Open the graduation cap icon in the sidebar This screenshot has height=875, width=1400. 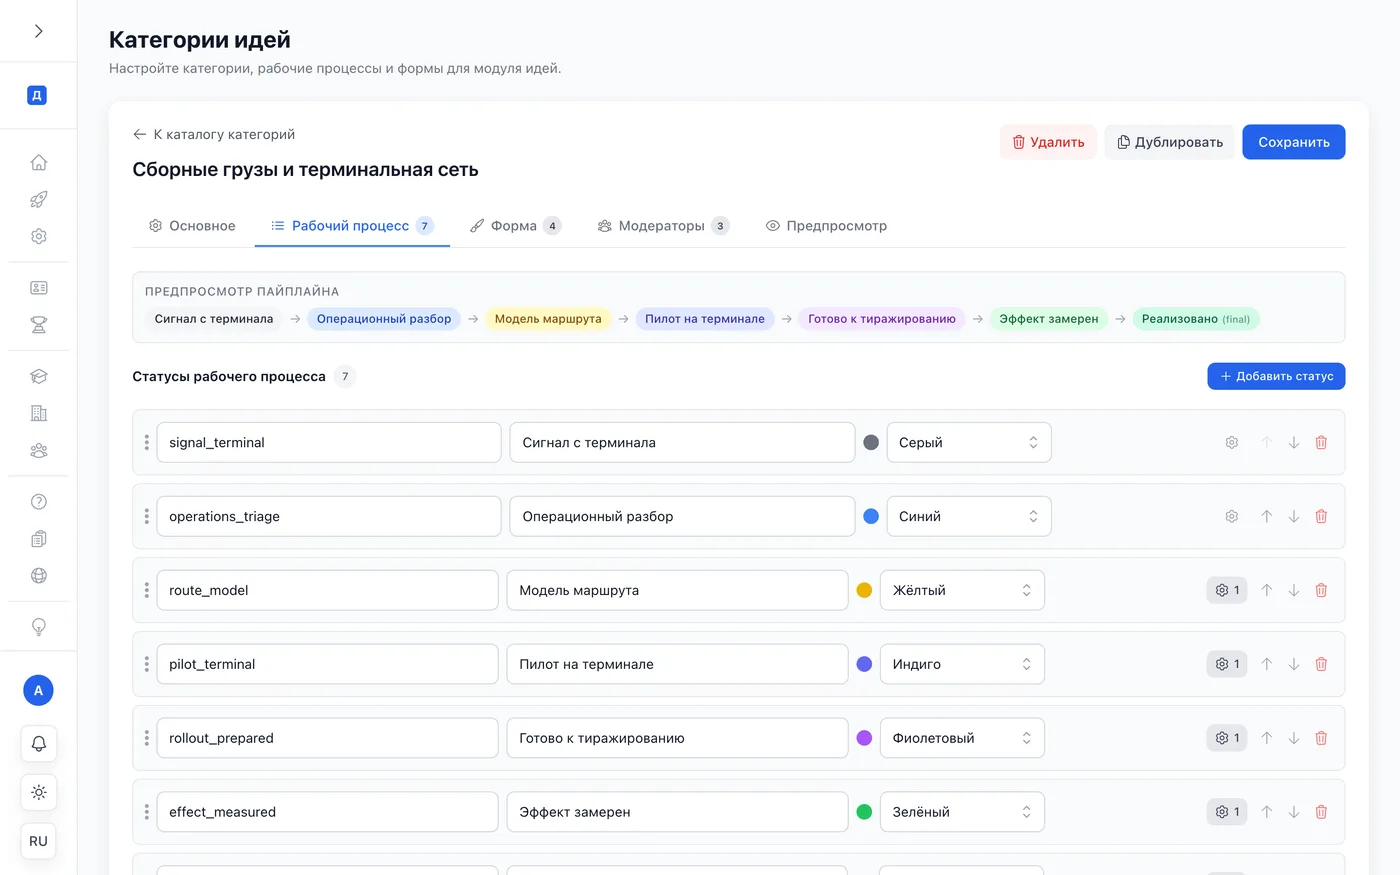tap(38, 376)
